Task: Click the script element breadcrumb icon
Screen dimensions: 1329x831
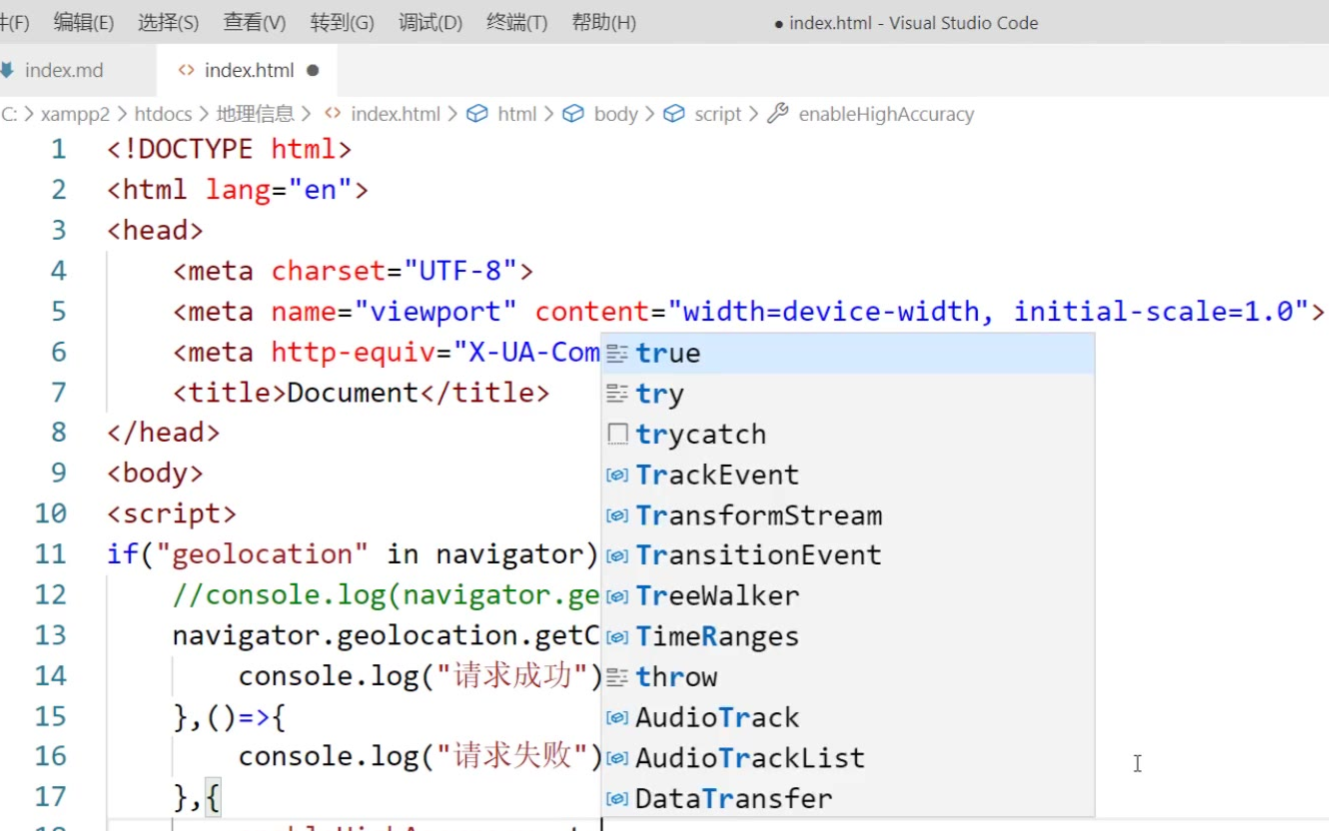Action: point(675,114)
